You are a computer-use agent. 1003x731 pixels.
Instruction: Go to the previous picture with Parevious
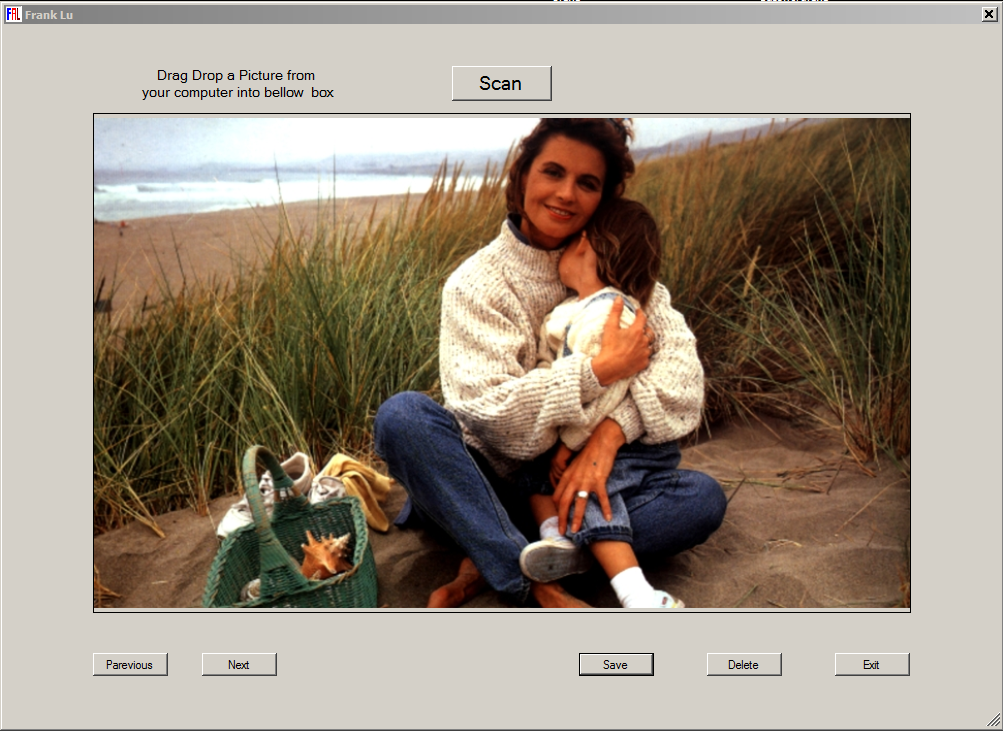pyautogui.click(x=130, y=665)
